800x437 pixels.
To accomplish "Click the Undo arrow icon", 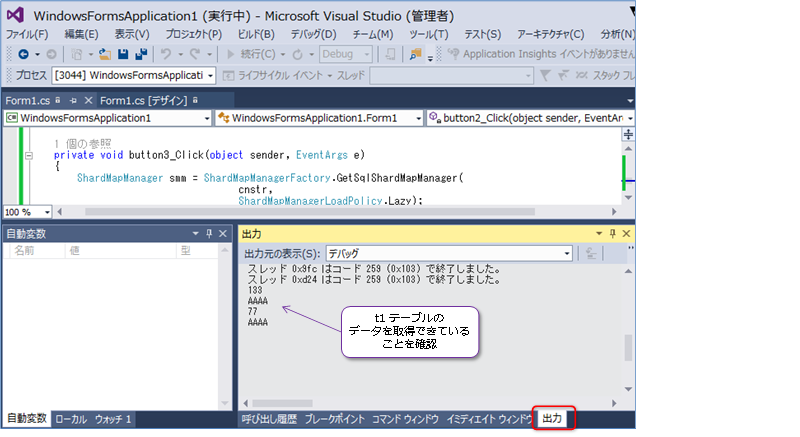I will click(166, 54).
